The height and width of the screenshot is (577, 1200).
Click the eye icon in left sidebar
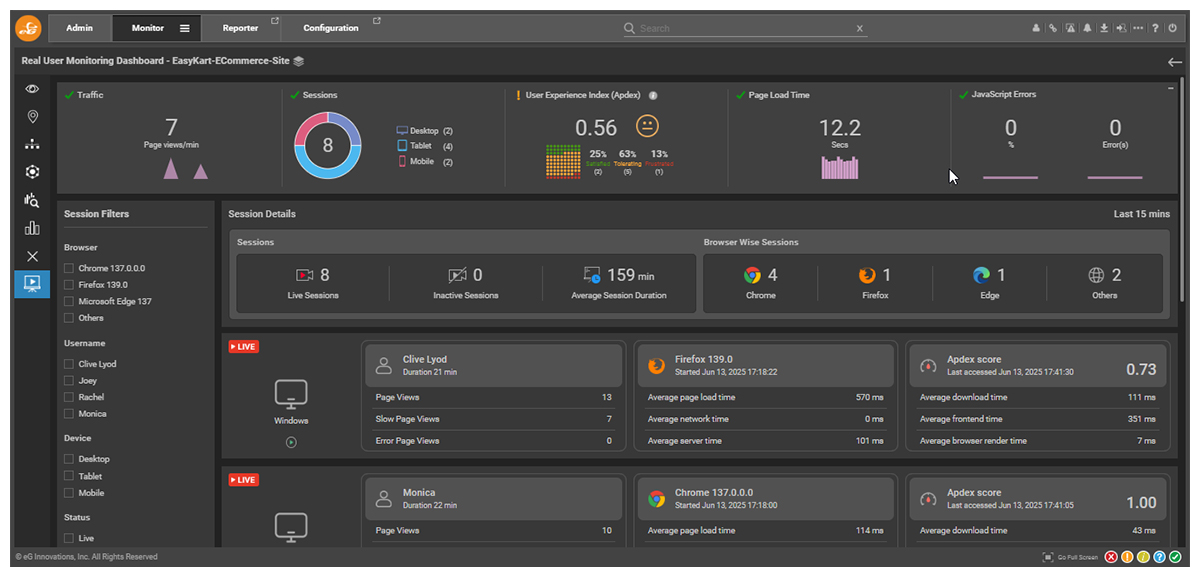click(32, 89)
